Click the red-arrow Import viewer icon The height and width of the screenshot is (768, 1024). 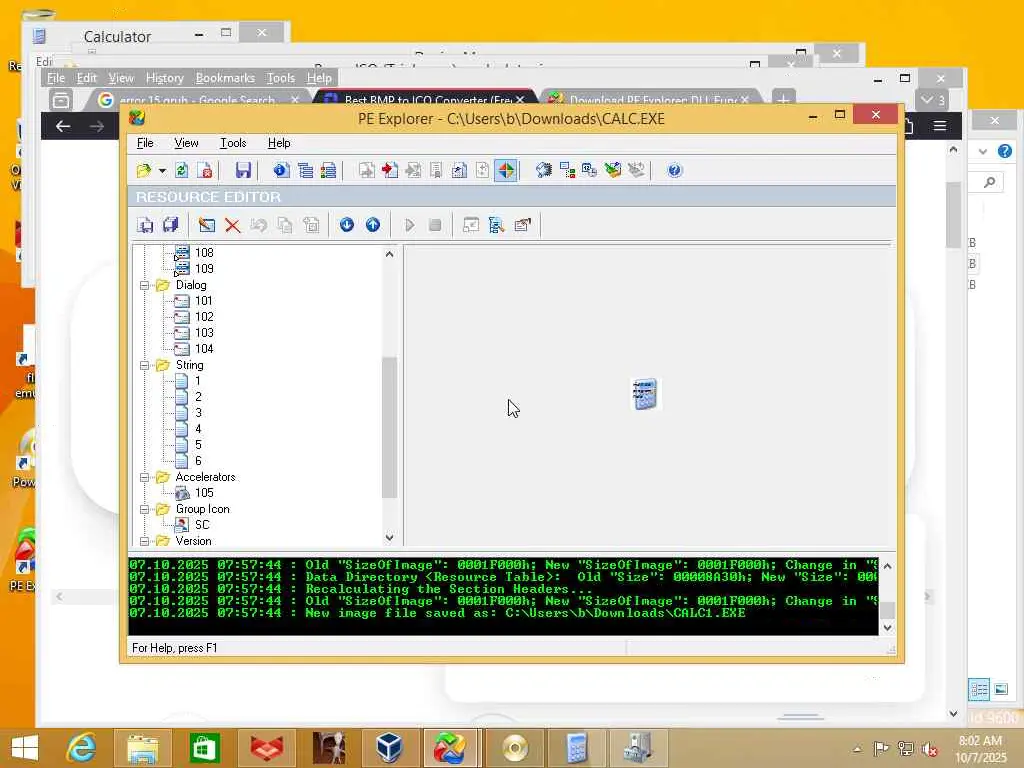tap(390, 170)
